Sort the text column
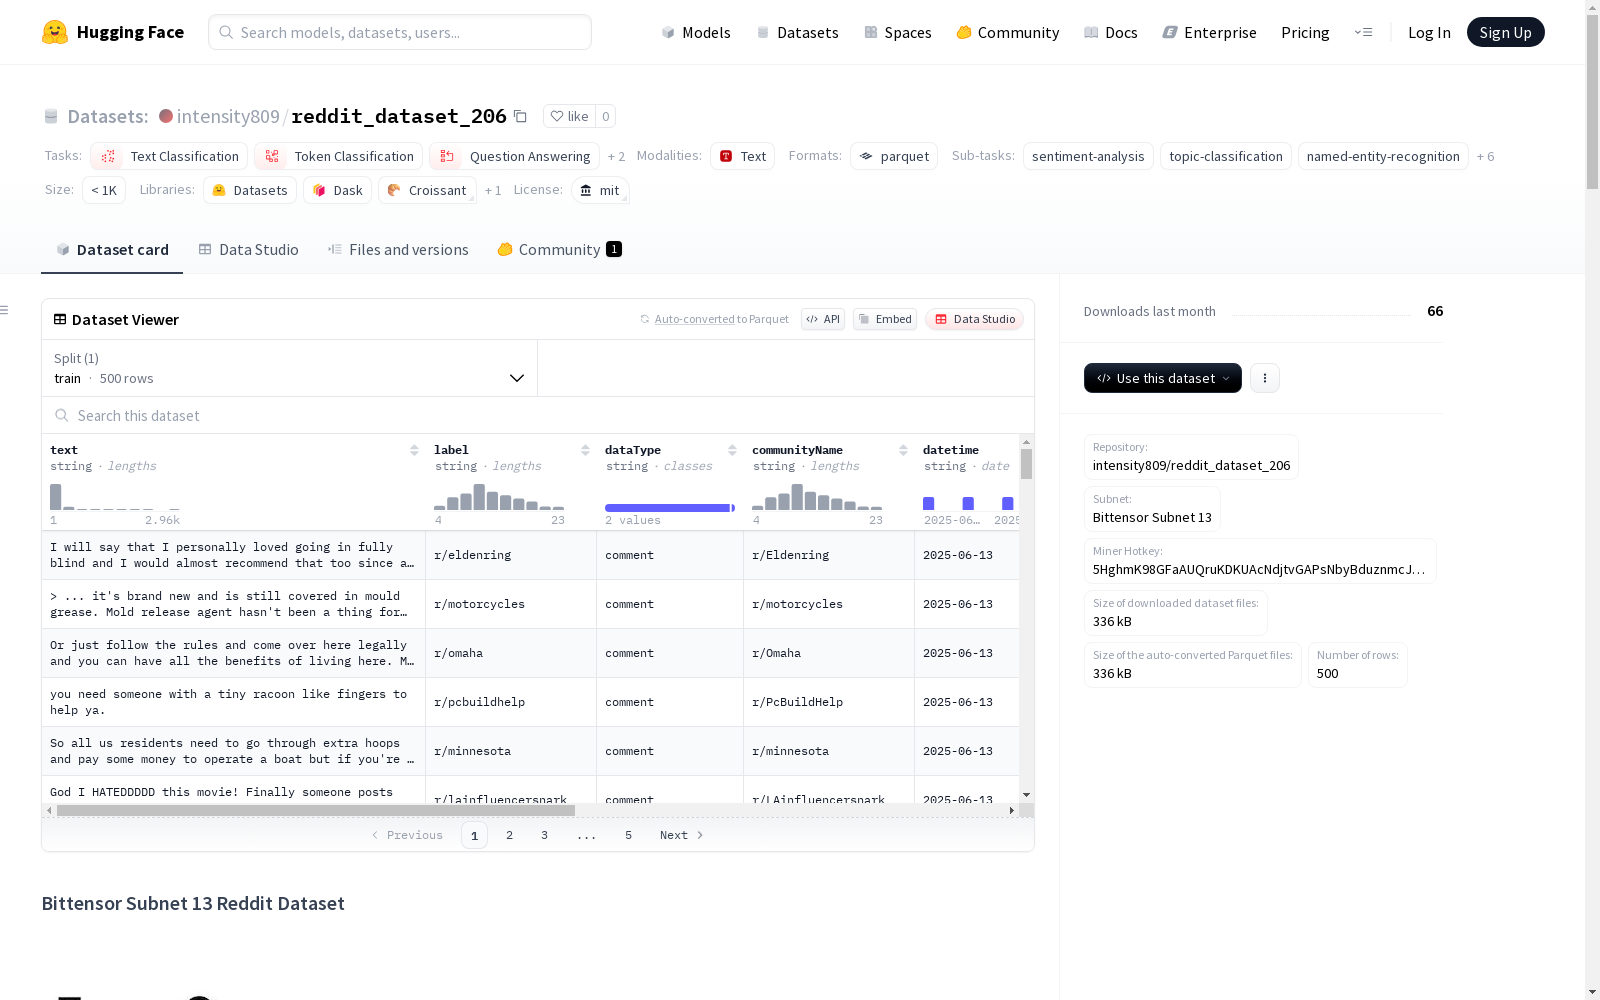Screen dimensions: 1600x1000 point(414,450)
